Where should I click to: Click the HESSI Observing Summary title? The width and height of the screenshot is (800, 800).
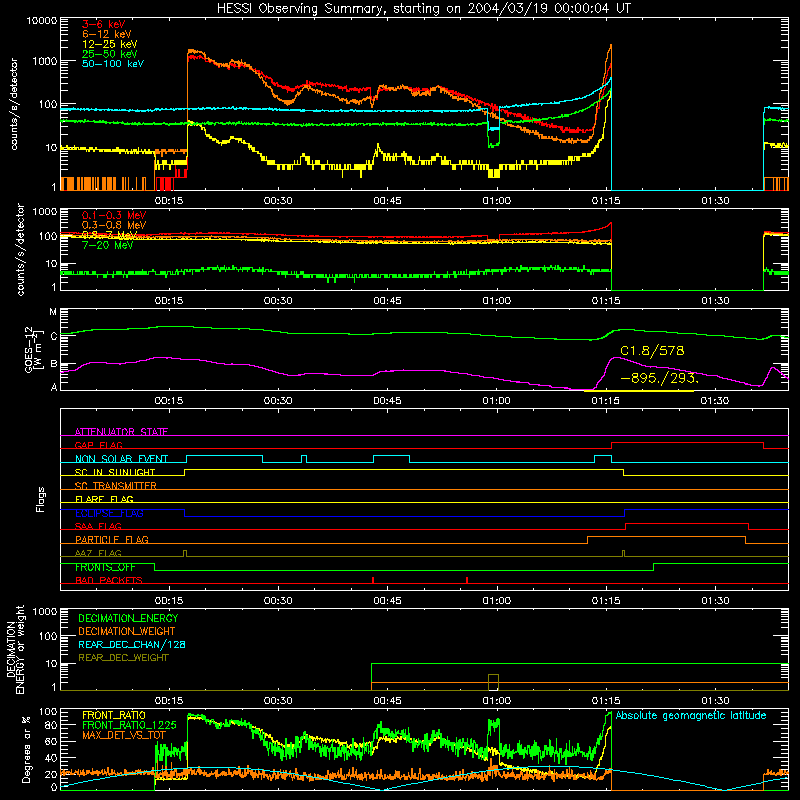(423, 8)
